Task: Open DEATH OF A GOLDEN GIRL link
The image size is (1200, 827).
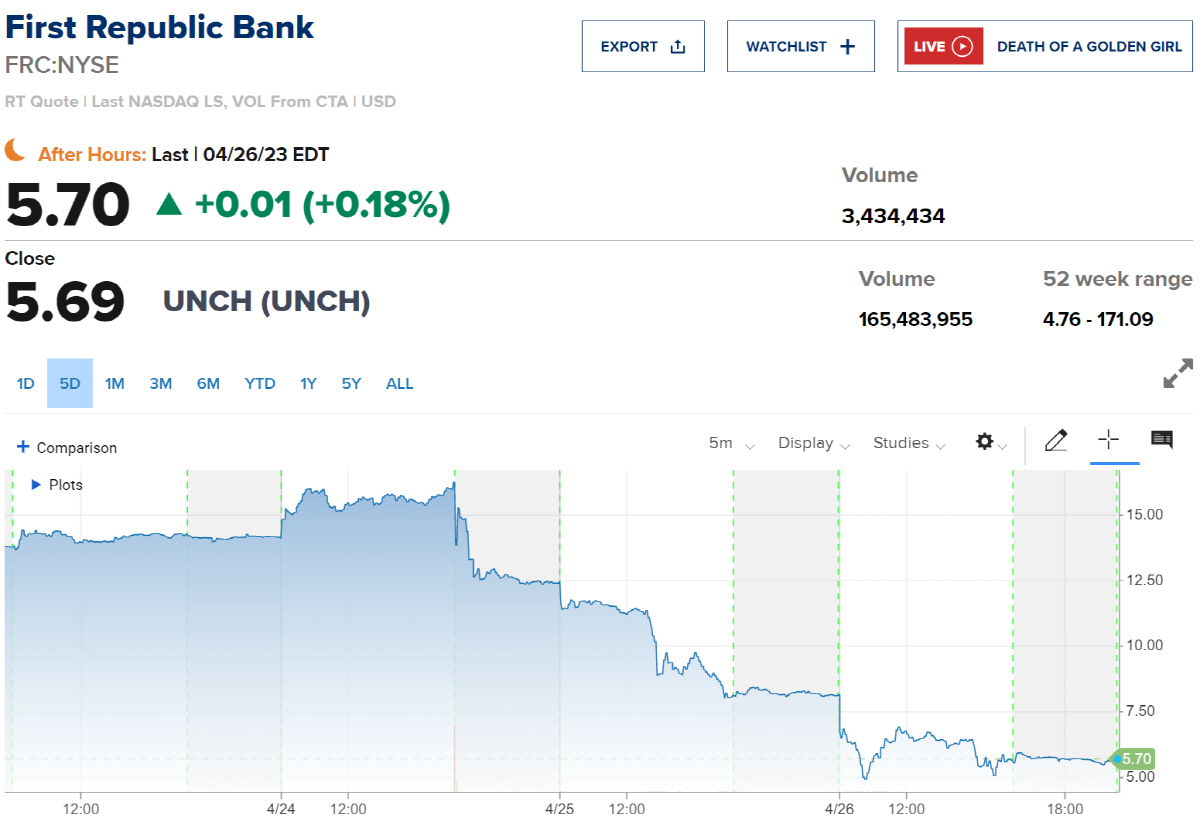Action: click(1090, 46)
